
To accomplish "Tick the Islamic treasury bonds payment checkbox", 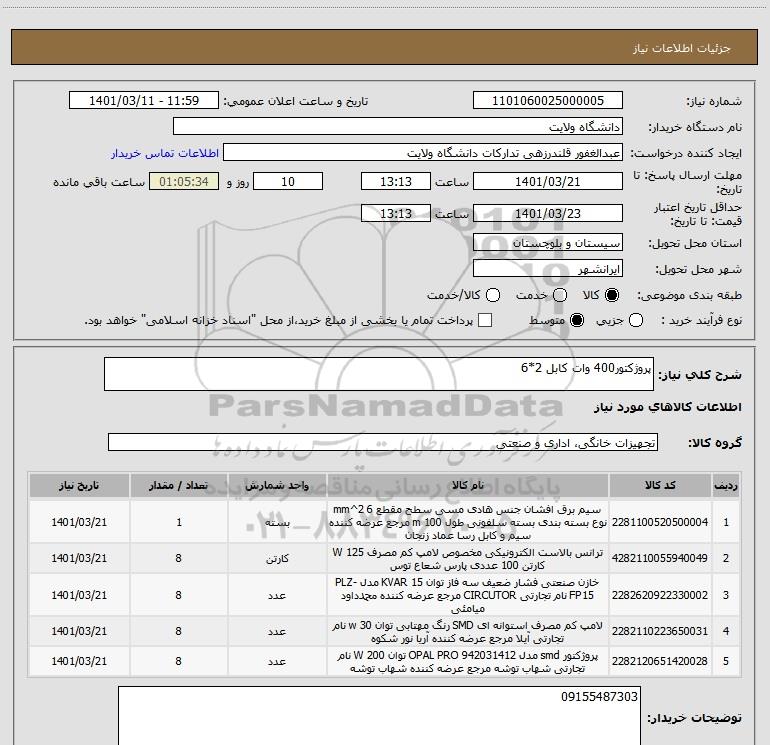I will point(485,320).
